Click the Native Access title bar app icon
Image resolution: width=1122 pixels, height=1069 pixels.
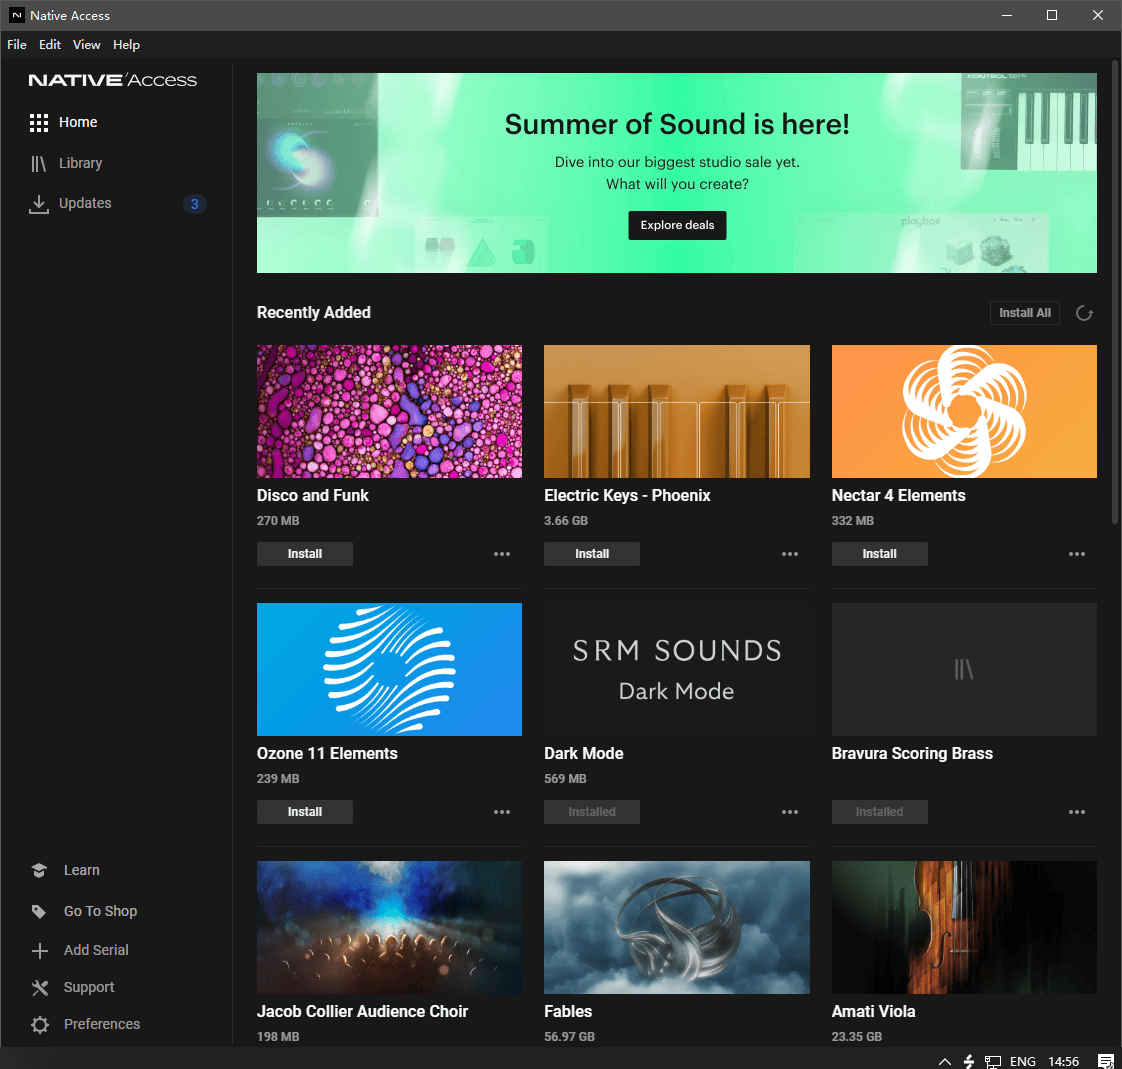pos(16,15)
